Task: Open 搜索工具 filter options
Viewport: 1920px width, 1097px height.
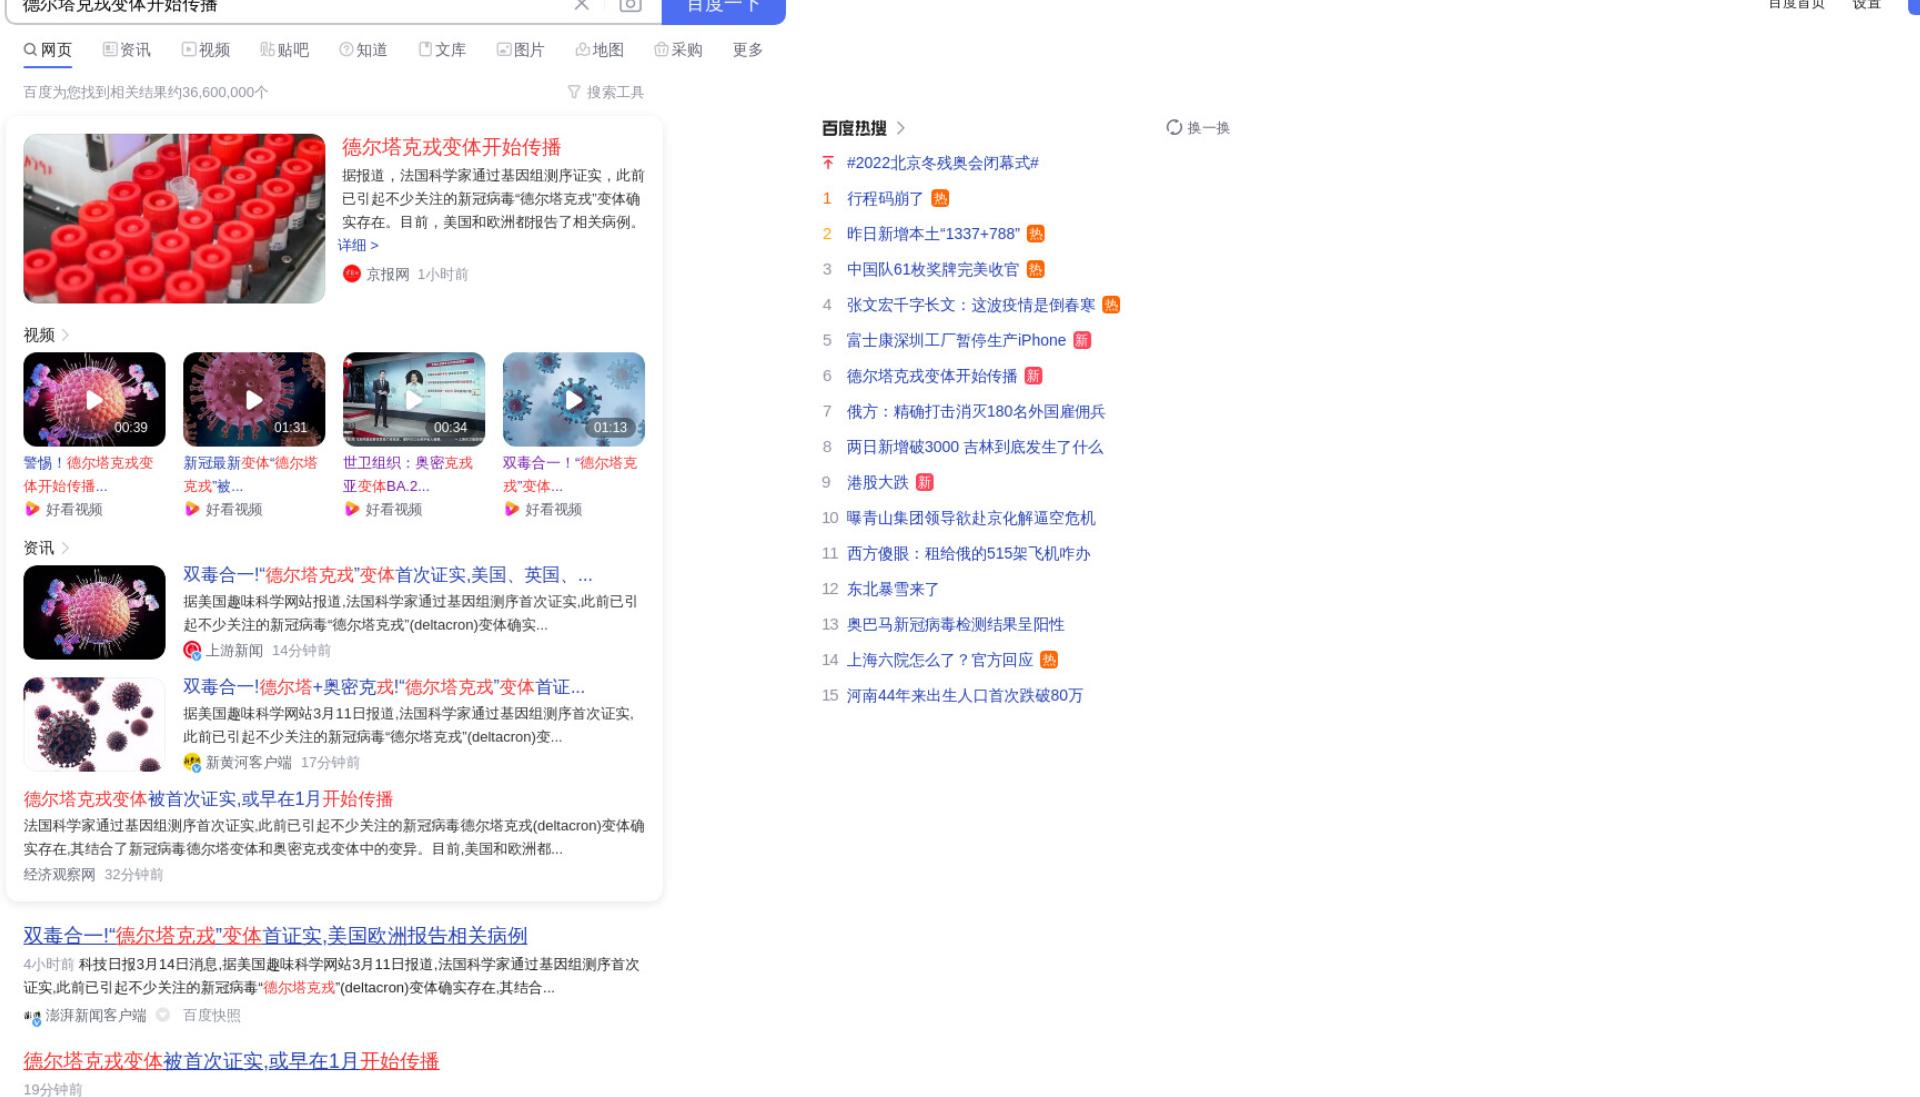Action: coord(606,92)
